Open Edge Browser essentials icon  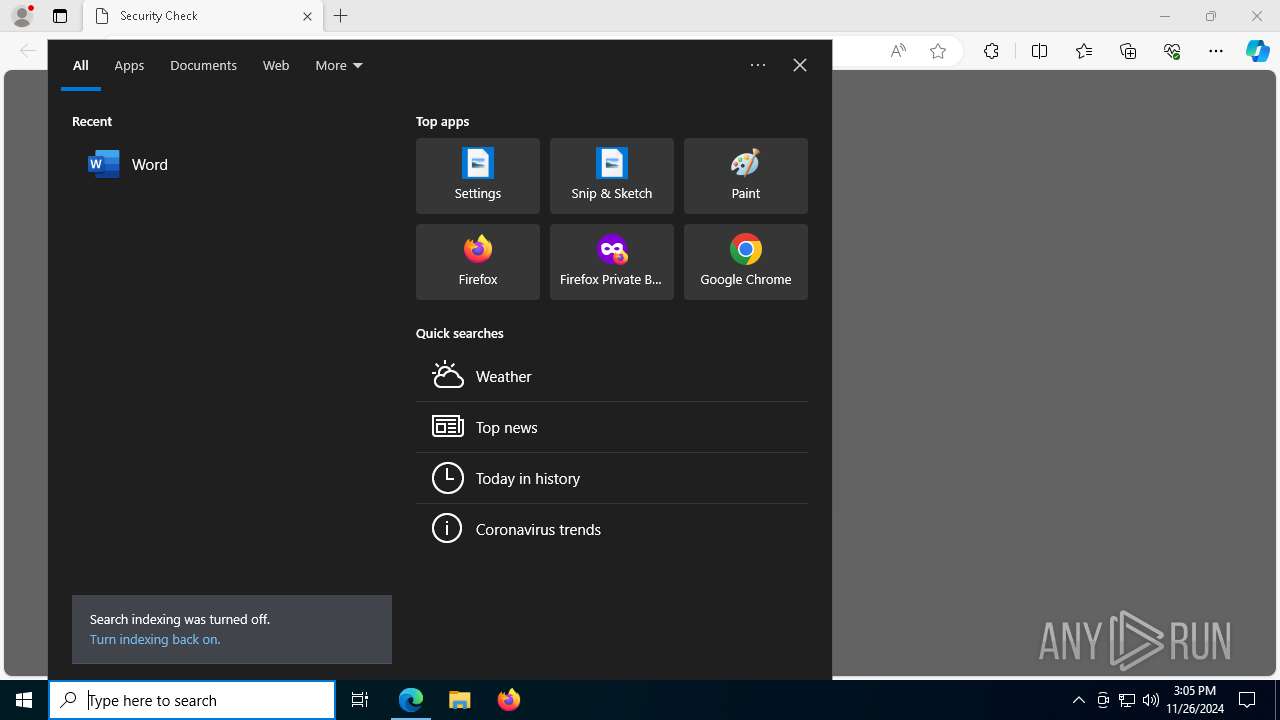1172,51
